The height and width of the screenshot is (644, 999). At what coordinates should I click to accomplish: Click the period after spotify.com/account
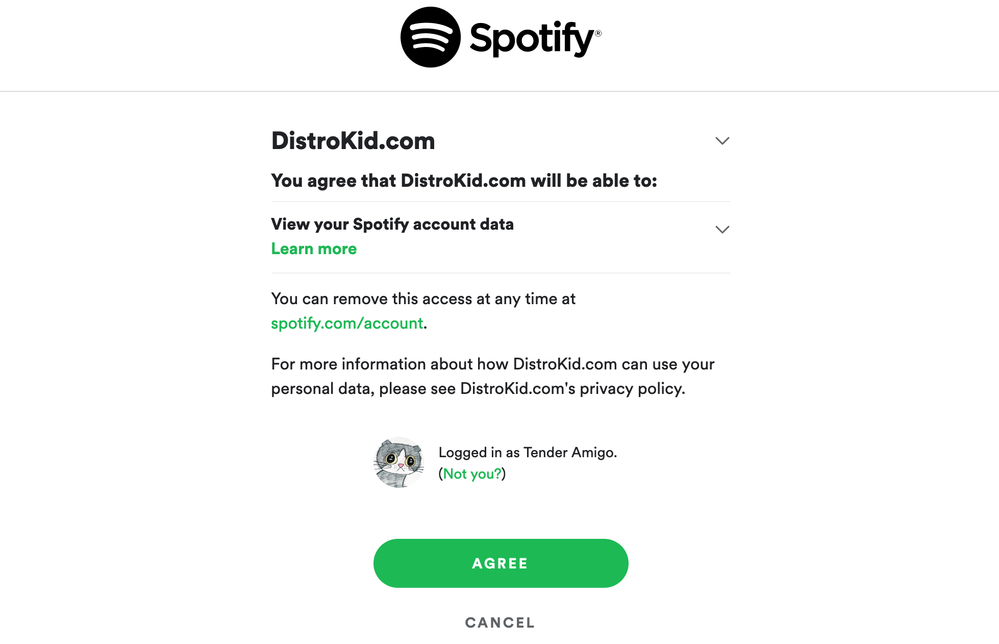(426, 327)
